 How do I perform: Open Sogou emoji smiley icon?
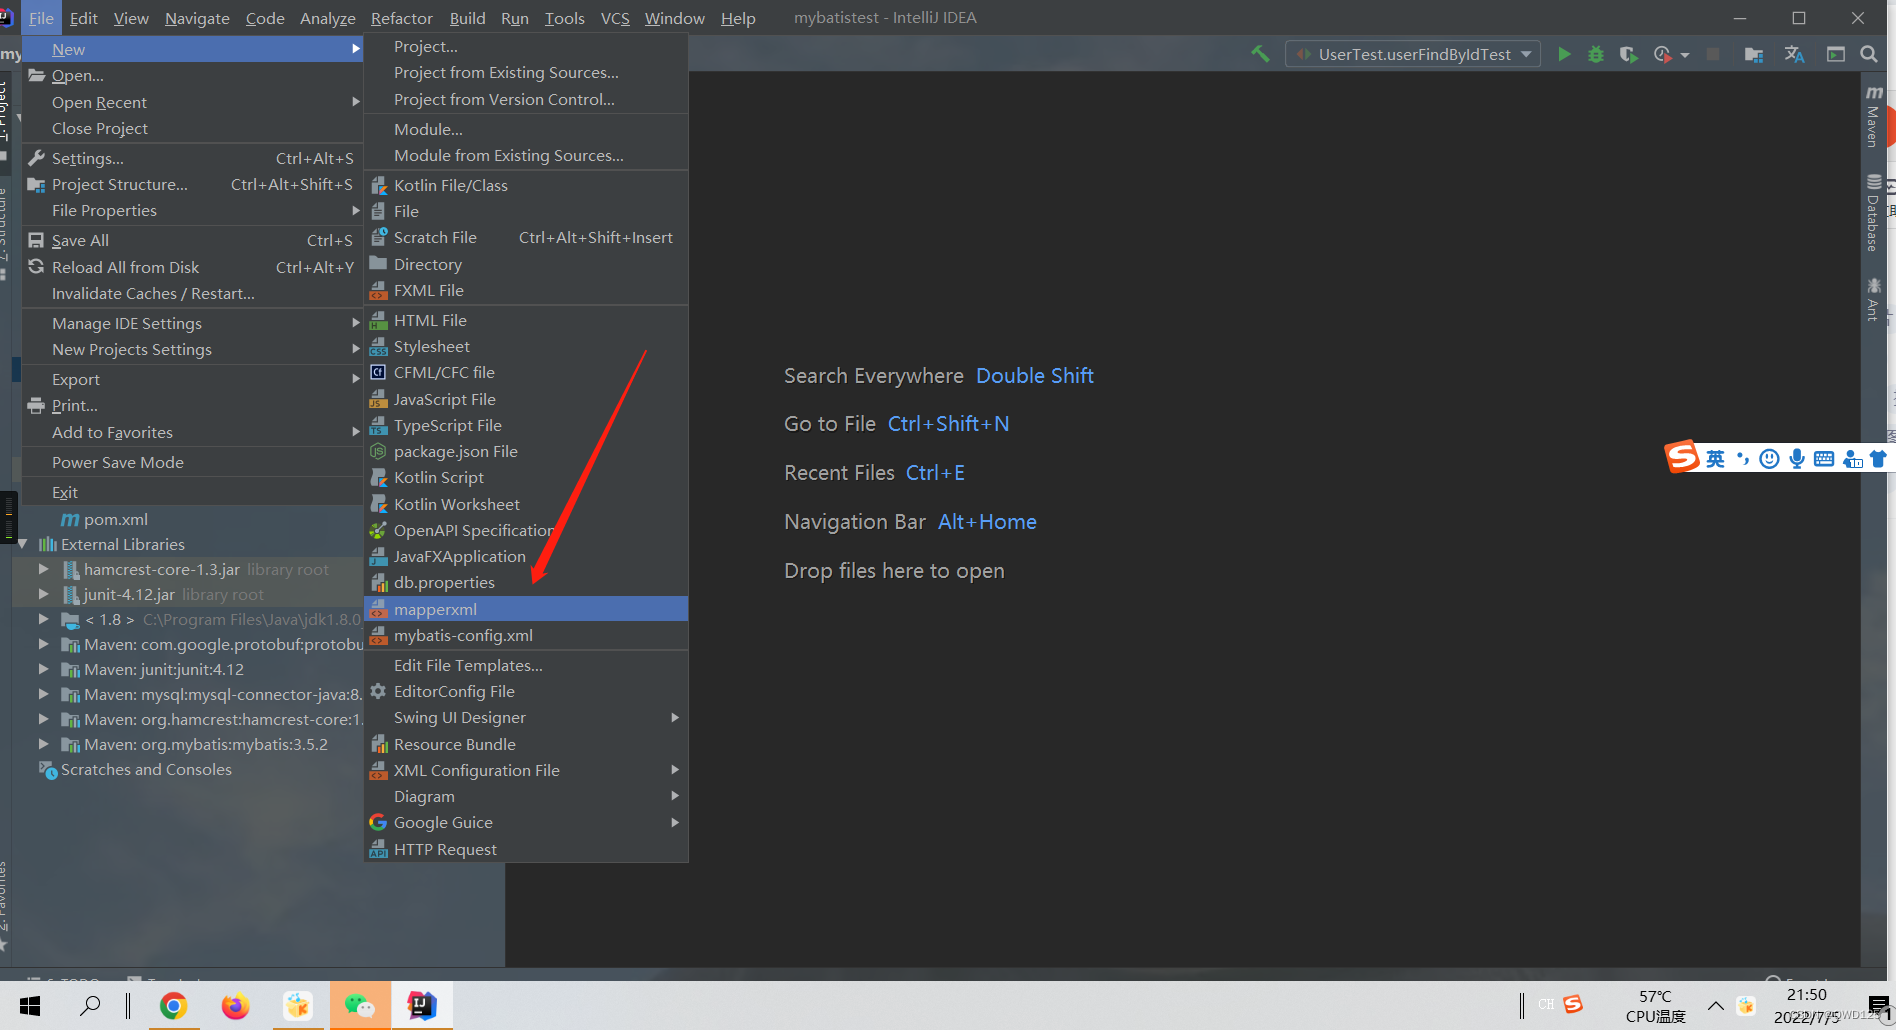1769,458
